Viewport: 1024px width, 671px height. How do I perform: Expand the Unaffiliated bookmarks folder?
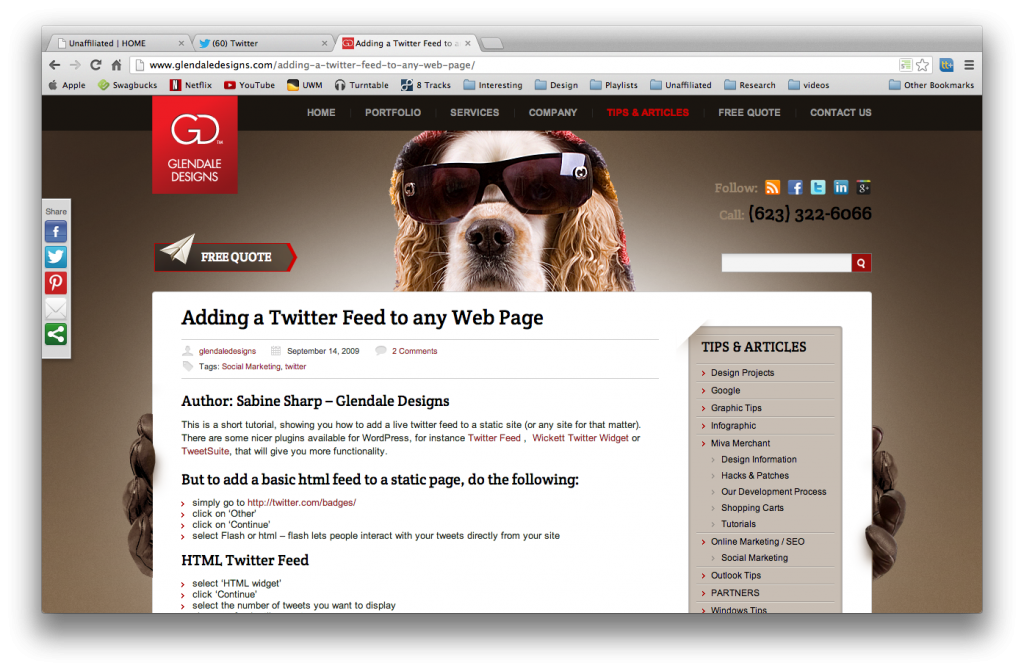click(x=680, y=85)
